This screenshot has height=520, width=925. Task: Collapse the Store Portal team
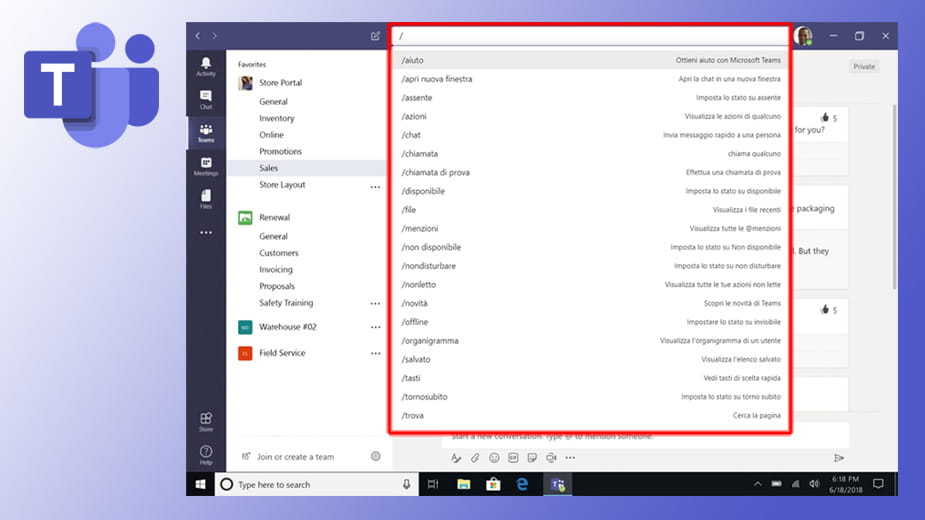[280, 83]
